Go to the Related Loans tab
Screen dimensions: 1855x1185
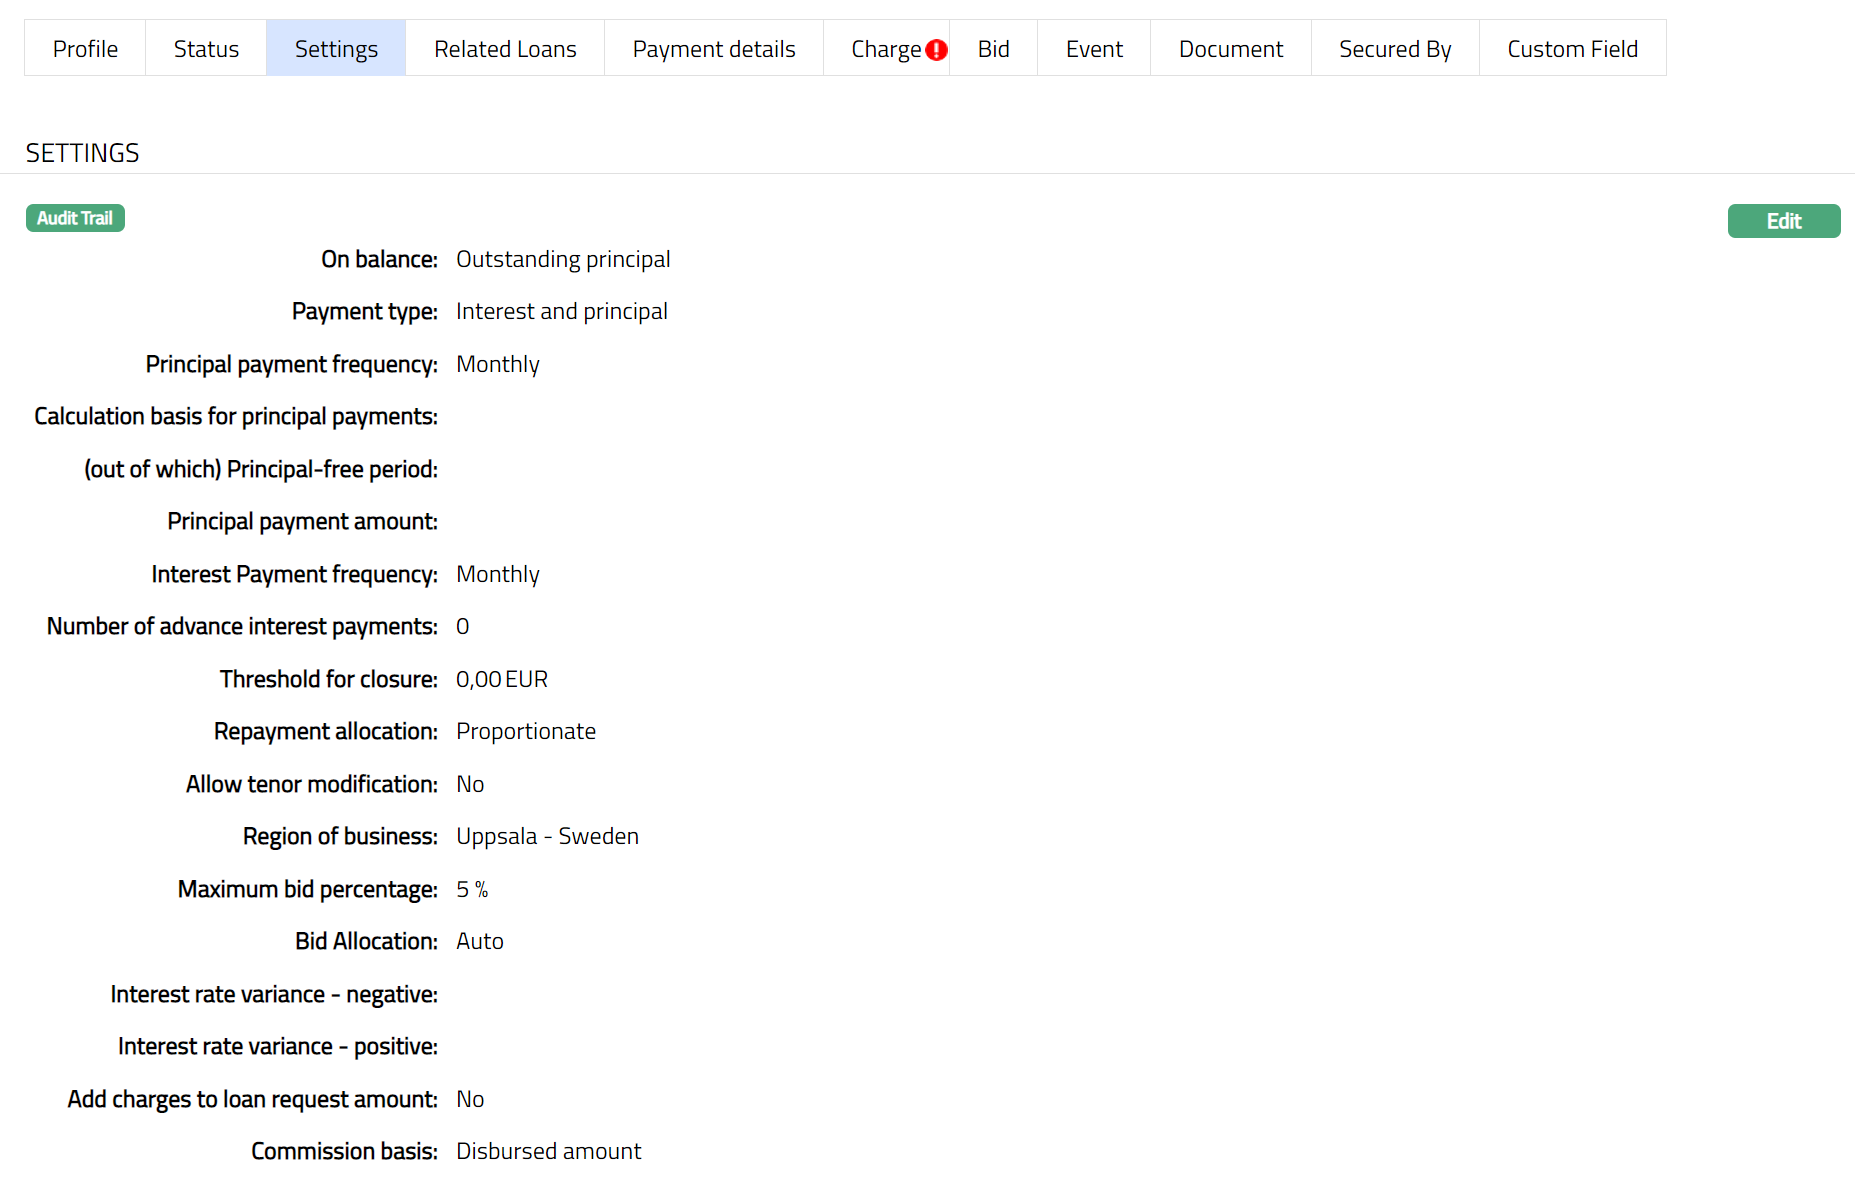[505, 49]
